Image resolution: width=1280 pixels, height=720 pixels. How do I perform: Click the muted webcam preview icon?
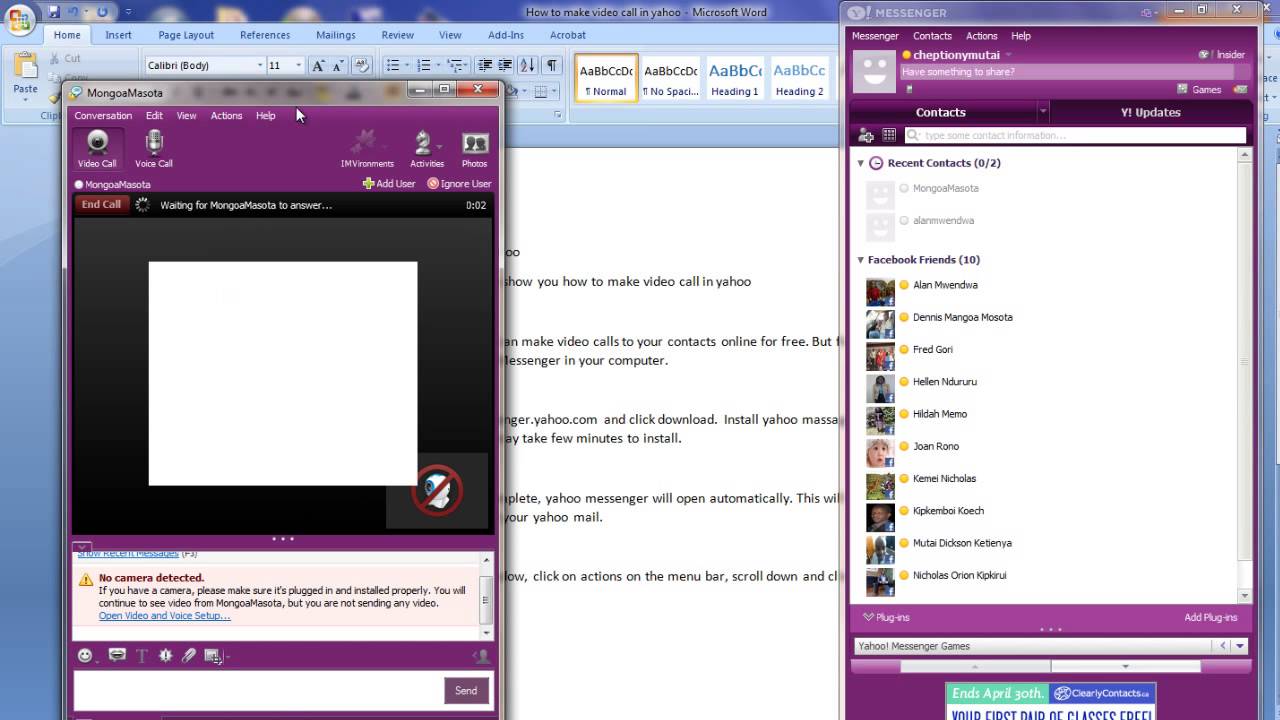click(x=437, y=490)
